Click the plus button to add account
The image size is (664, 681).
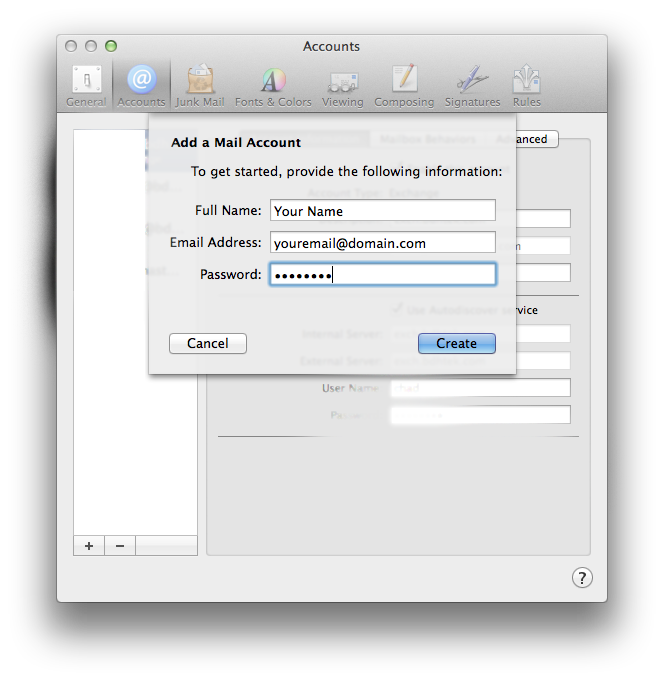(89, 545)
